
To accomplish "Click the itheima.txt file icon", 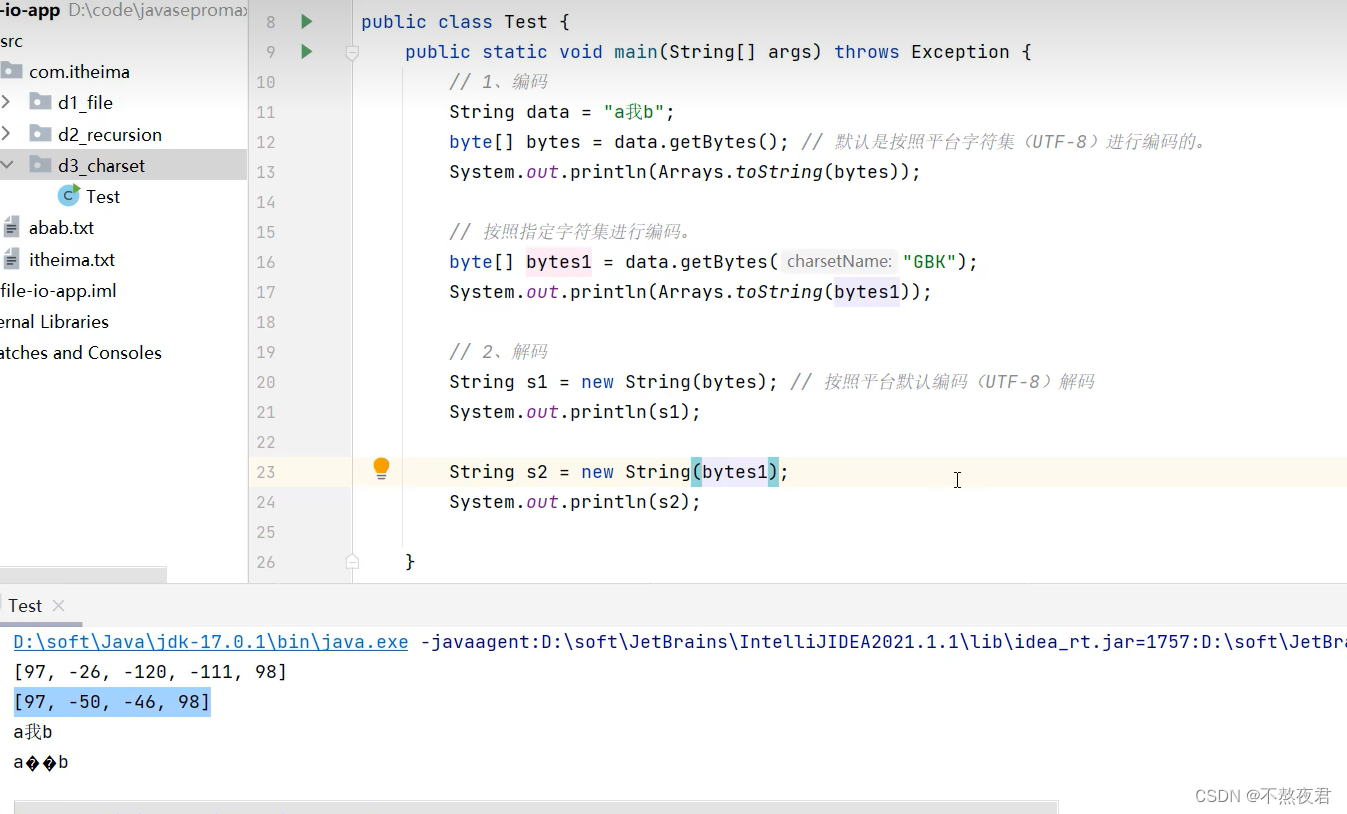I will click(11, 259).
